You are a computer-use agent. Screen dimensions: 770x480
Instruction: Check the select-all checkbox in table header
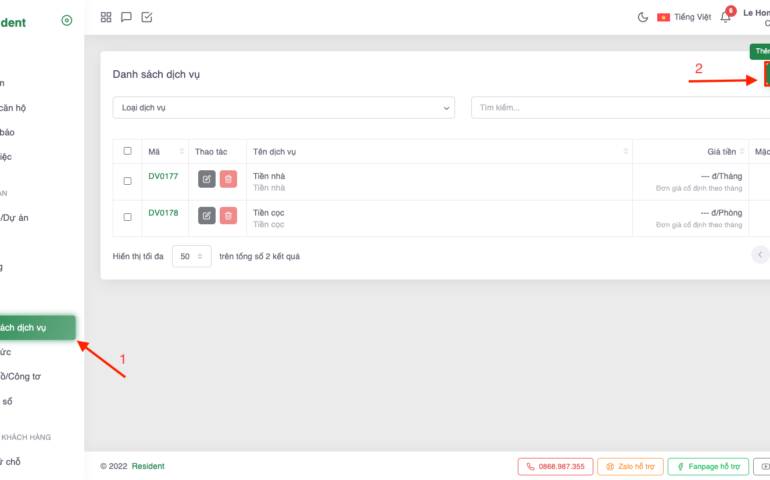point(127,151)
